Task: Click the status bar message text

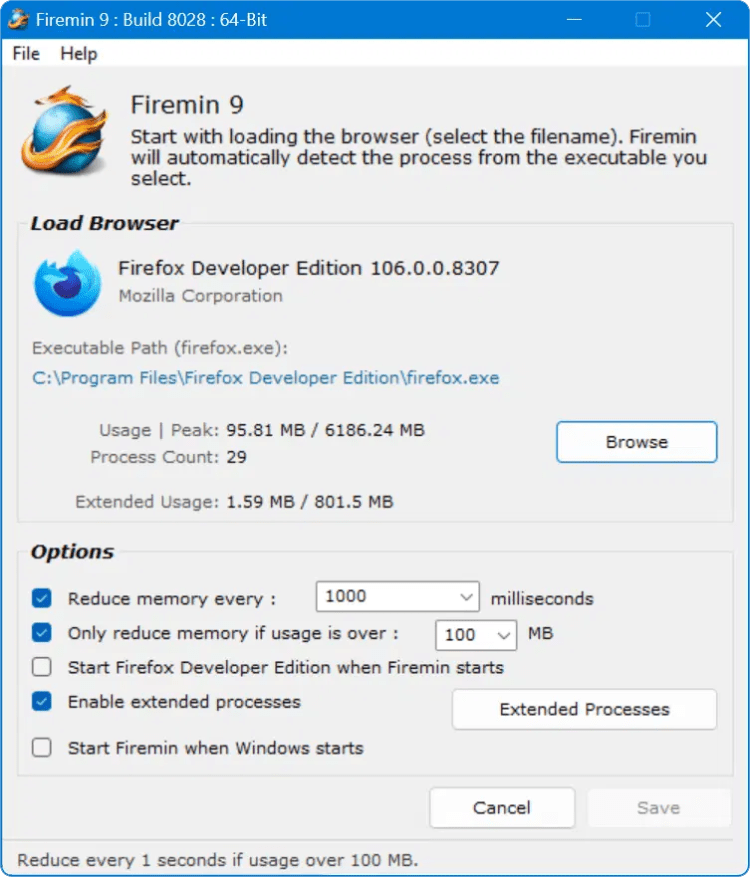Action: (218, 860)
